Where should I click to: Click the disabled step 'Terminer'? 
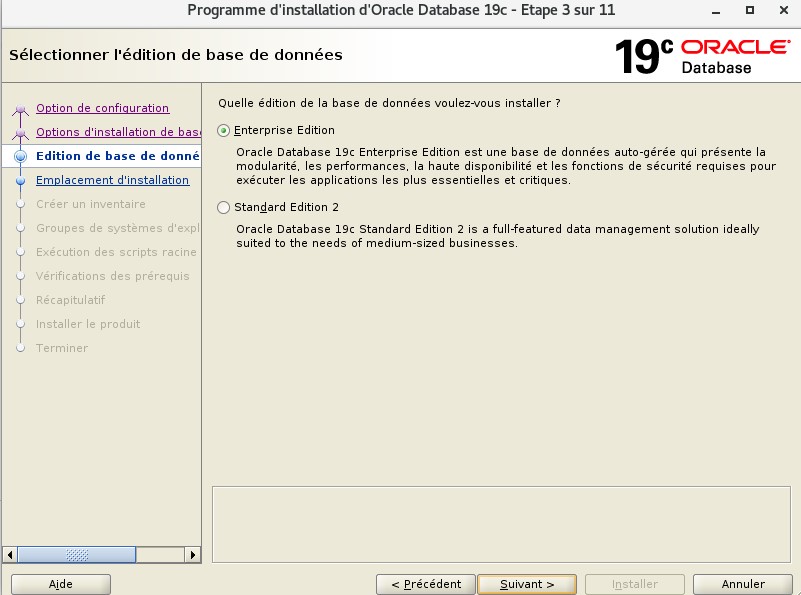[62, 348]
